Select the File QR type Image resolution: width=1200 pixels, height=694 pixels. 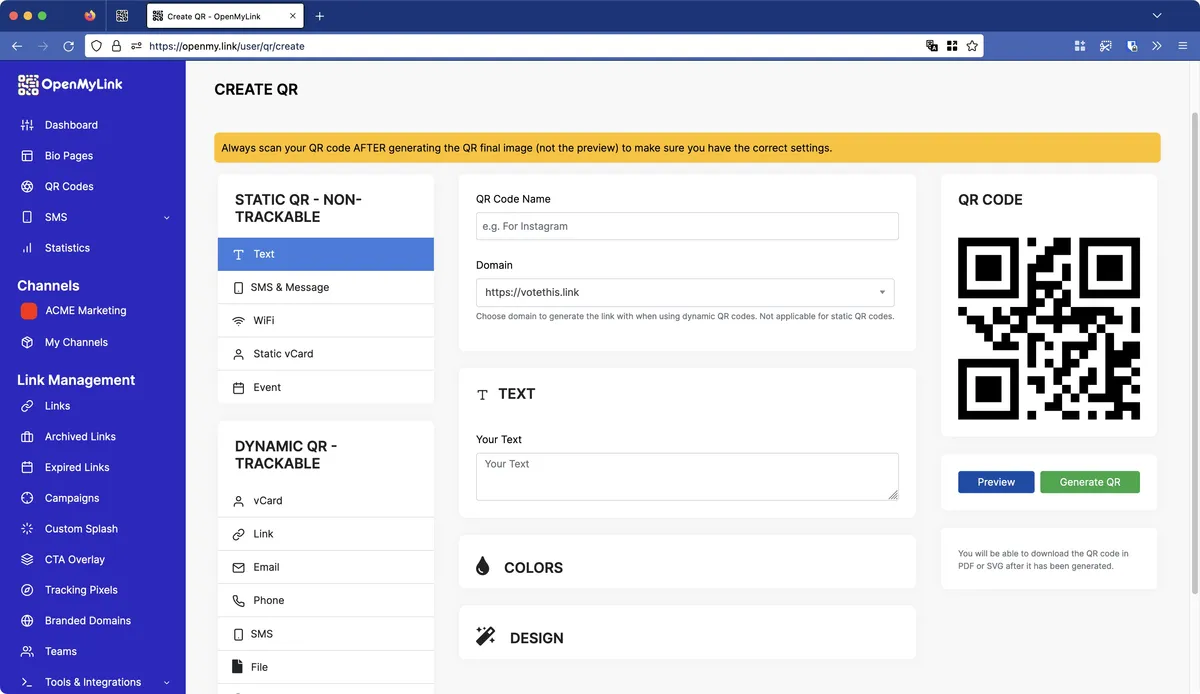326,667
